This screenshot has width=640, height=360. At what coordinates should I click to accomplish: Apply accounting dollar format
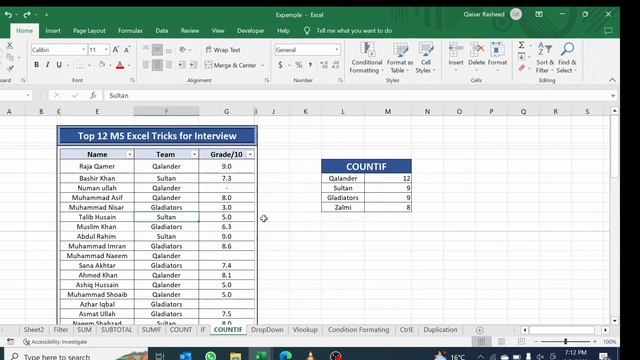pyautogui.click(x=280, y=65)
